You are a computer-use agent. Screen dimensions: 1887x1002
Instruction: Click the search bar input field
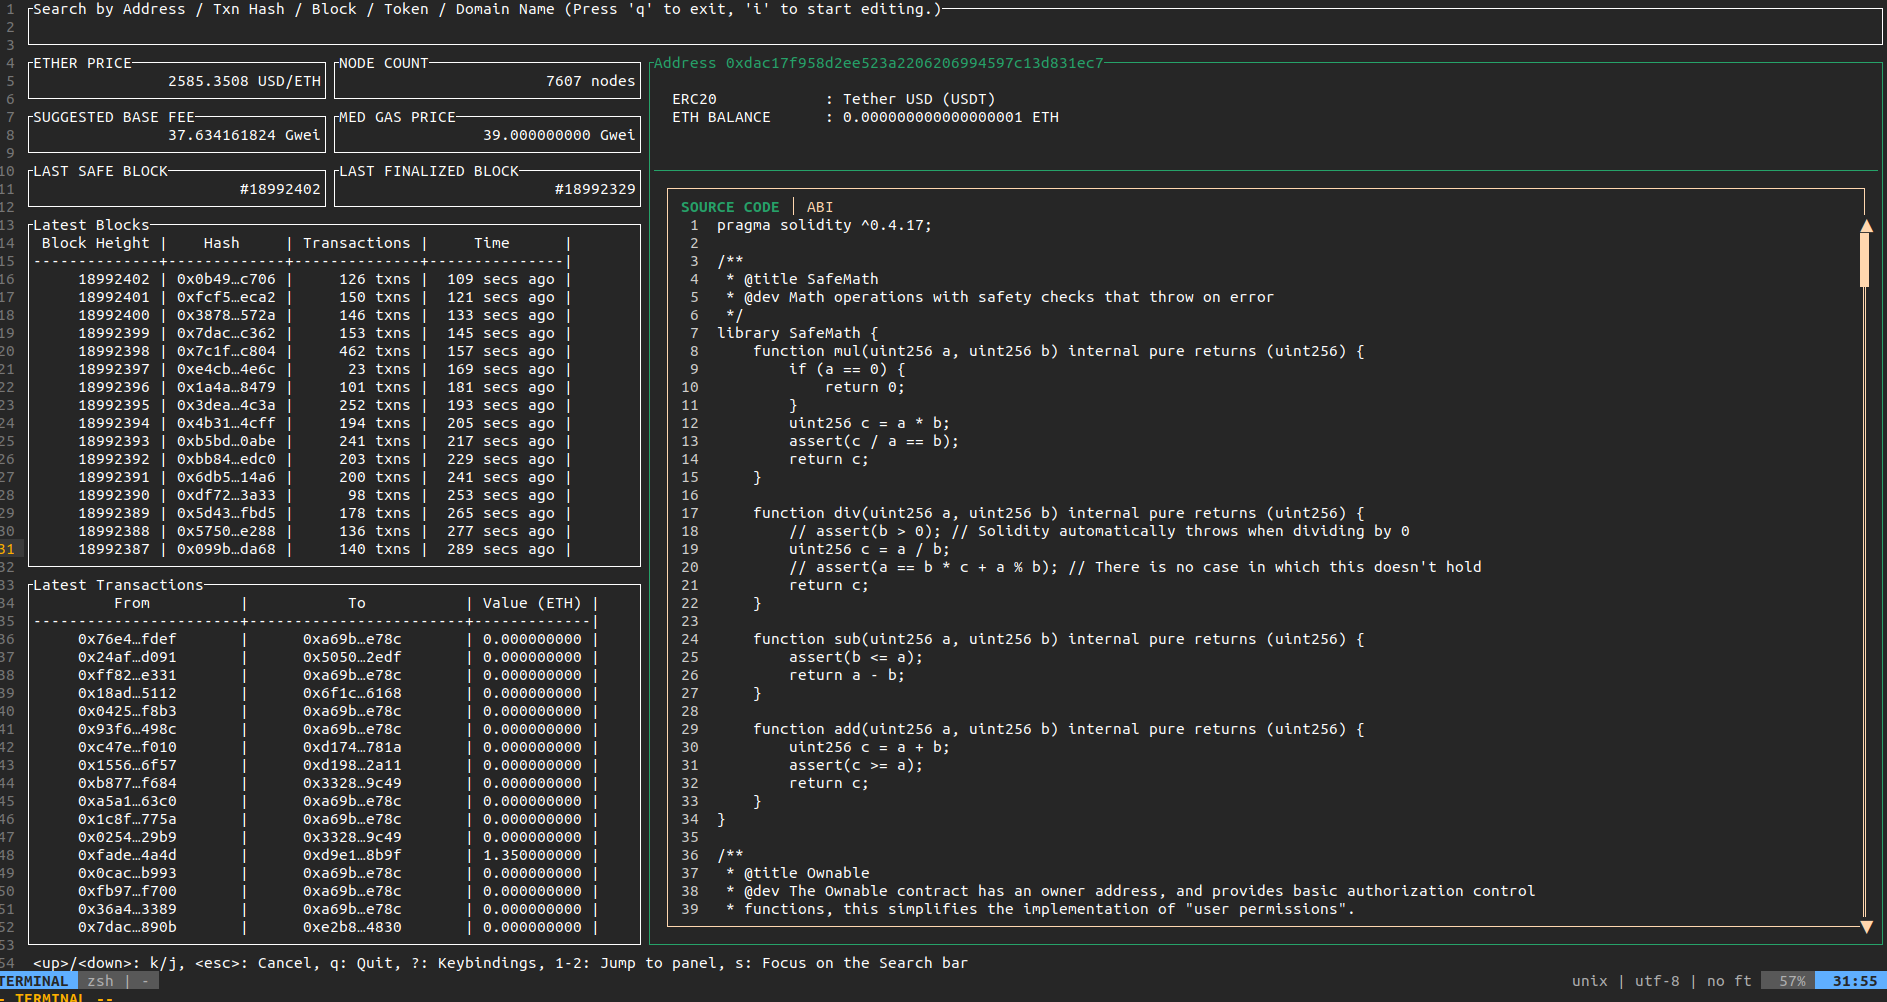pos(955,27)
